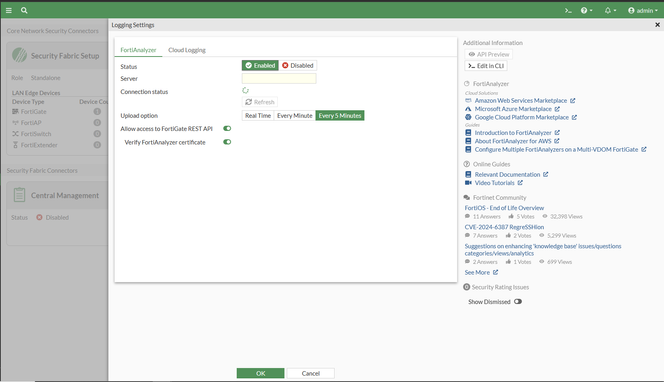The height and width of the screenshot is (382, 664).
Task: Open the notifications bell menu
Action: pos(610,11)
